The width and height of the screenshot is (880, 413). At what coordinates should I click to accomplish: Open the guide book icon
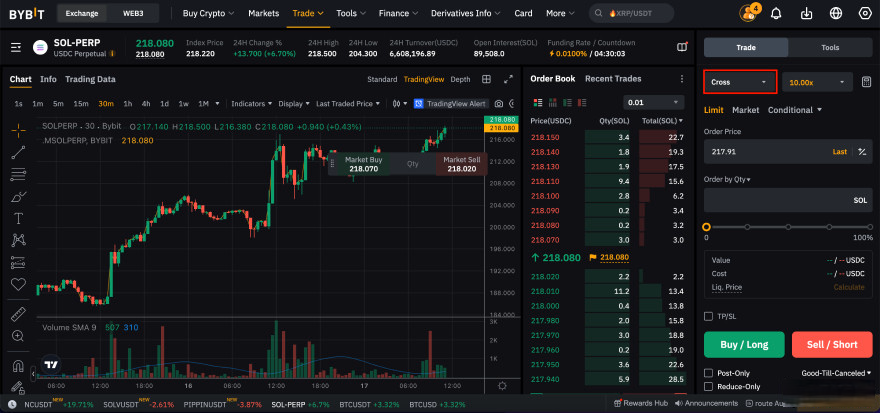[682, 47]
